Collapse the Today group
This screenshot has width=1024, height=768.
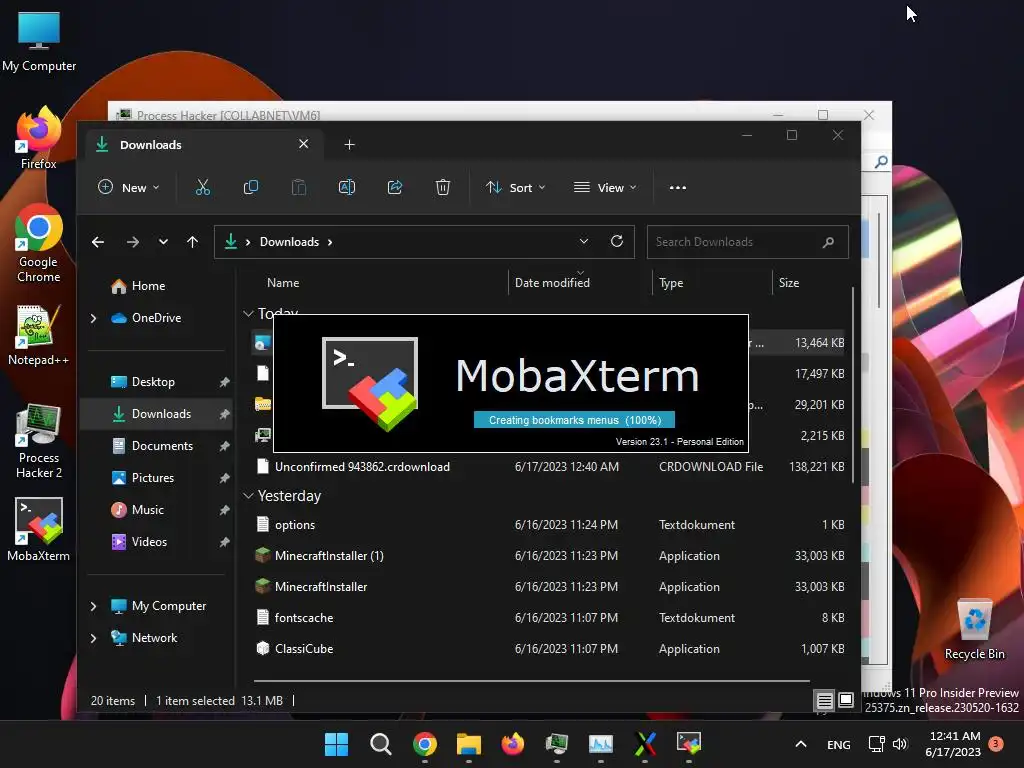(248, 313)
